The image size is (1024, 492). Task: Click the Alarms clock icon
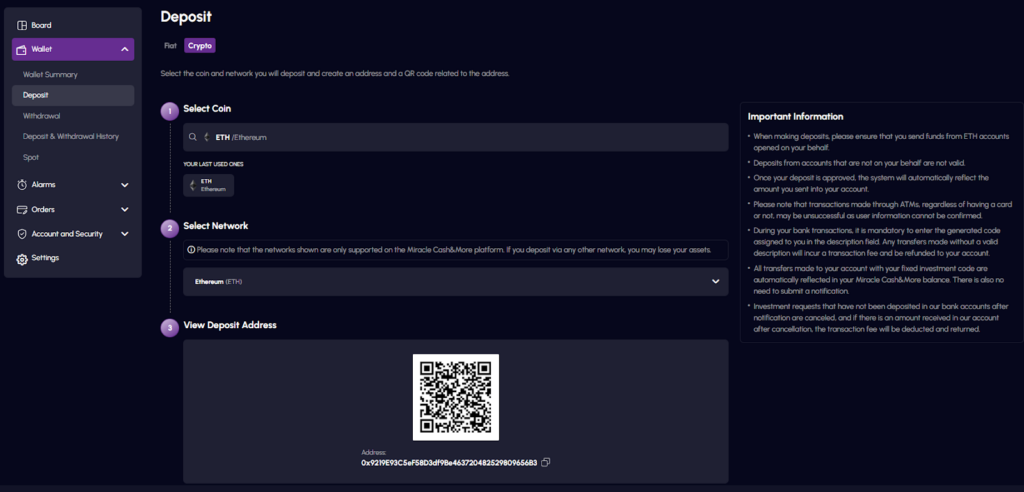pyautogui.click(x=22, y=185)
